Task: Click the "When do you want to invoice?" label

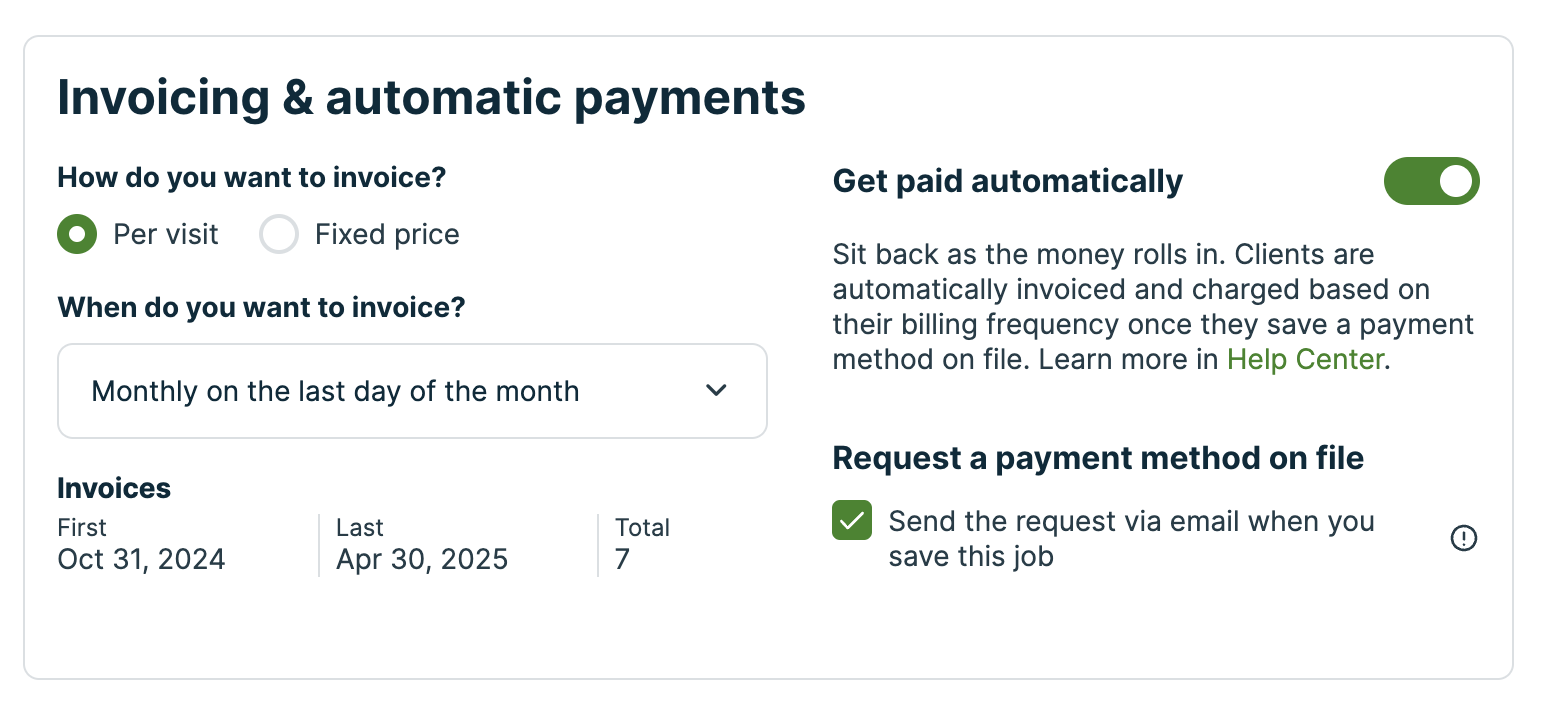Action: (261, 307)
